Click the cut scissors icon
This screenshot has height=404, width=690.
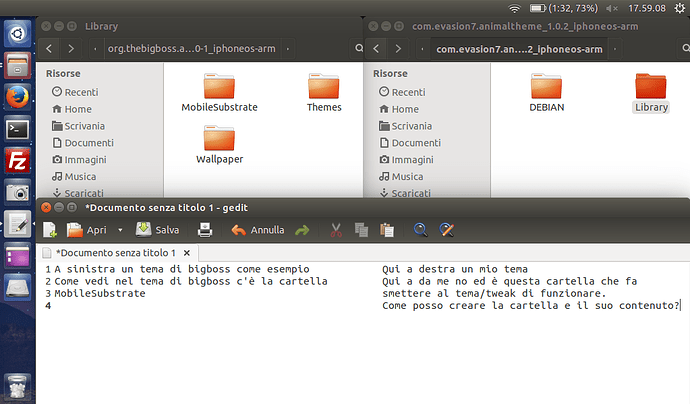point(337,230)
